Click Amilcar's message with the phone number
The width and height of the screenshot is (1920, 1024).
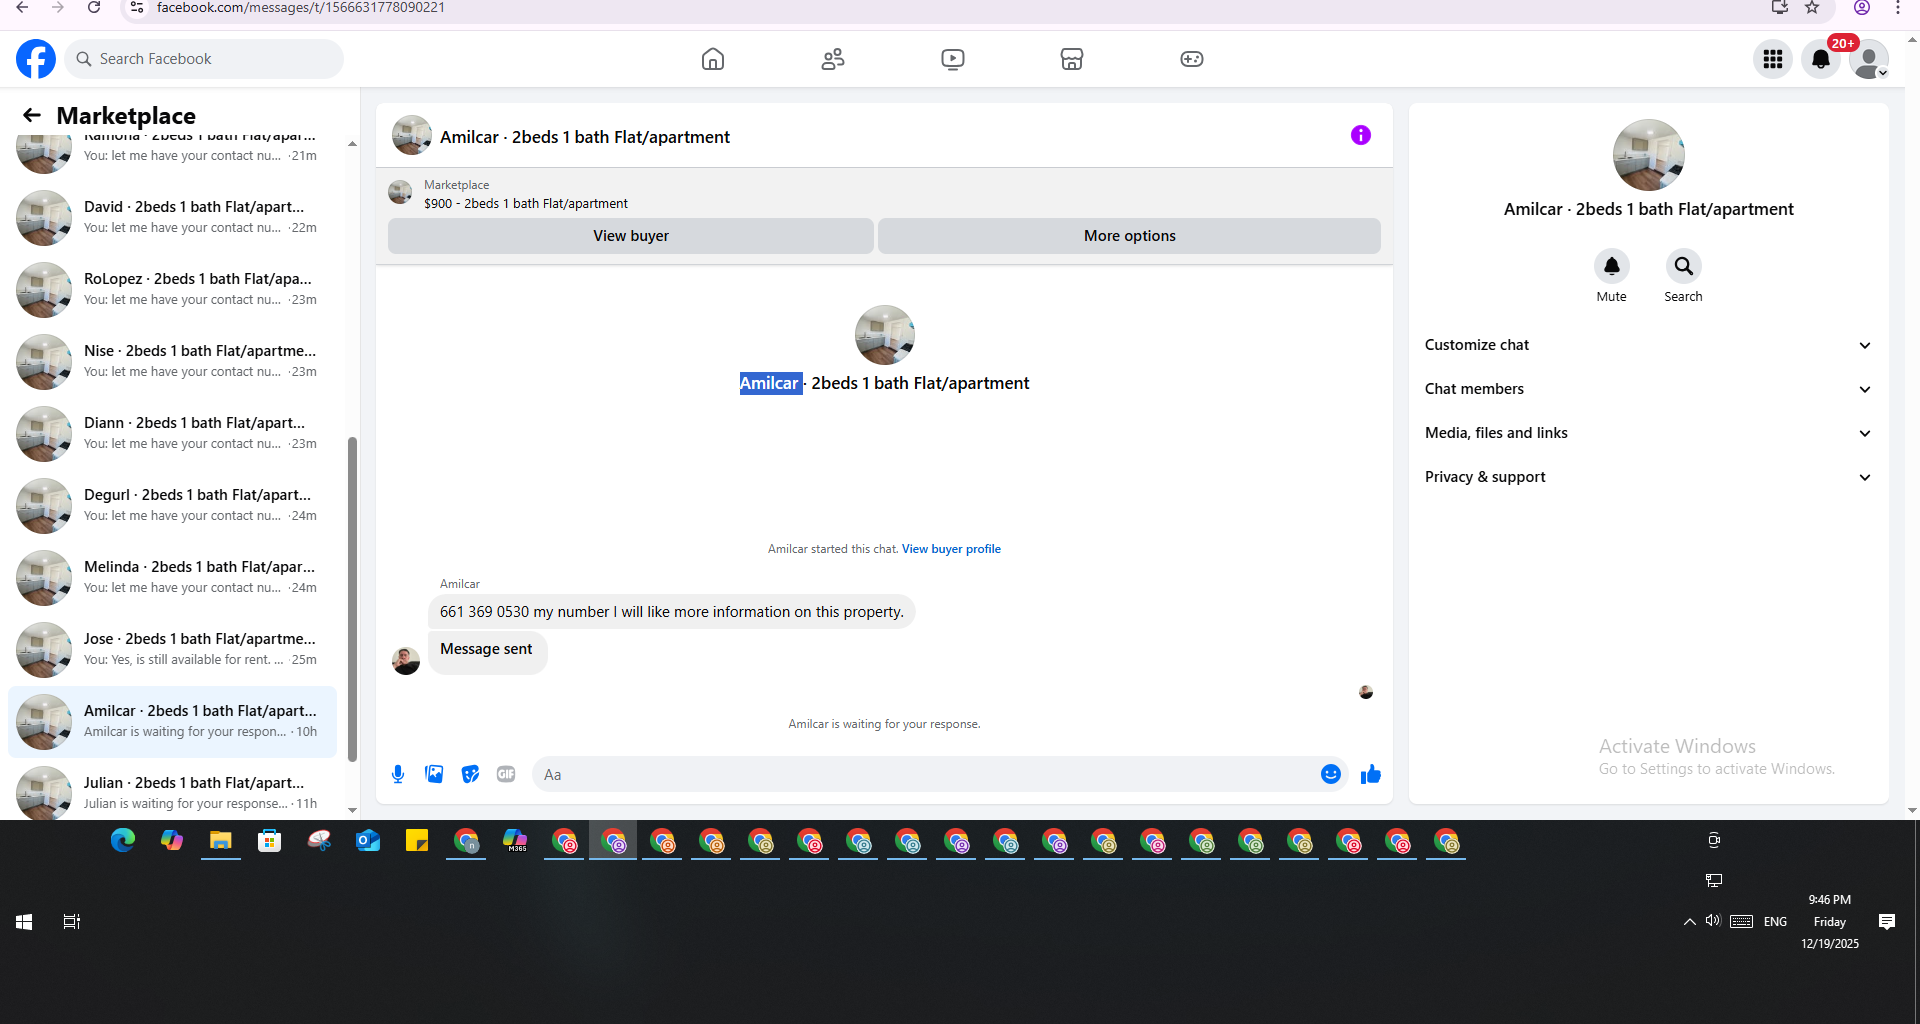coord(671,612)
